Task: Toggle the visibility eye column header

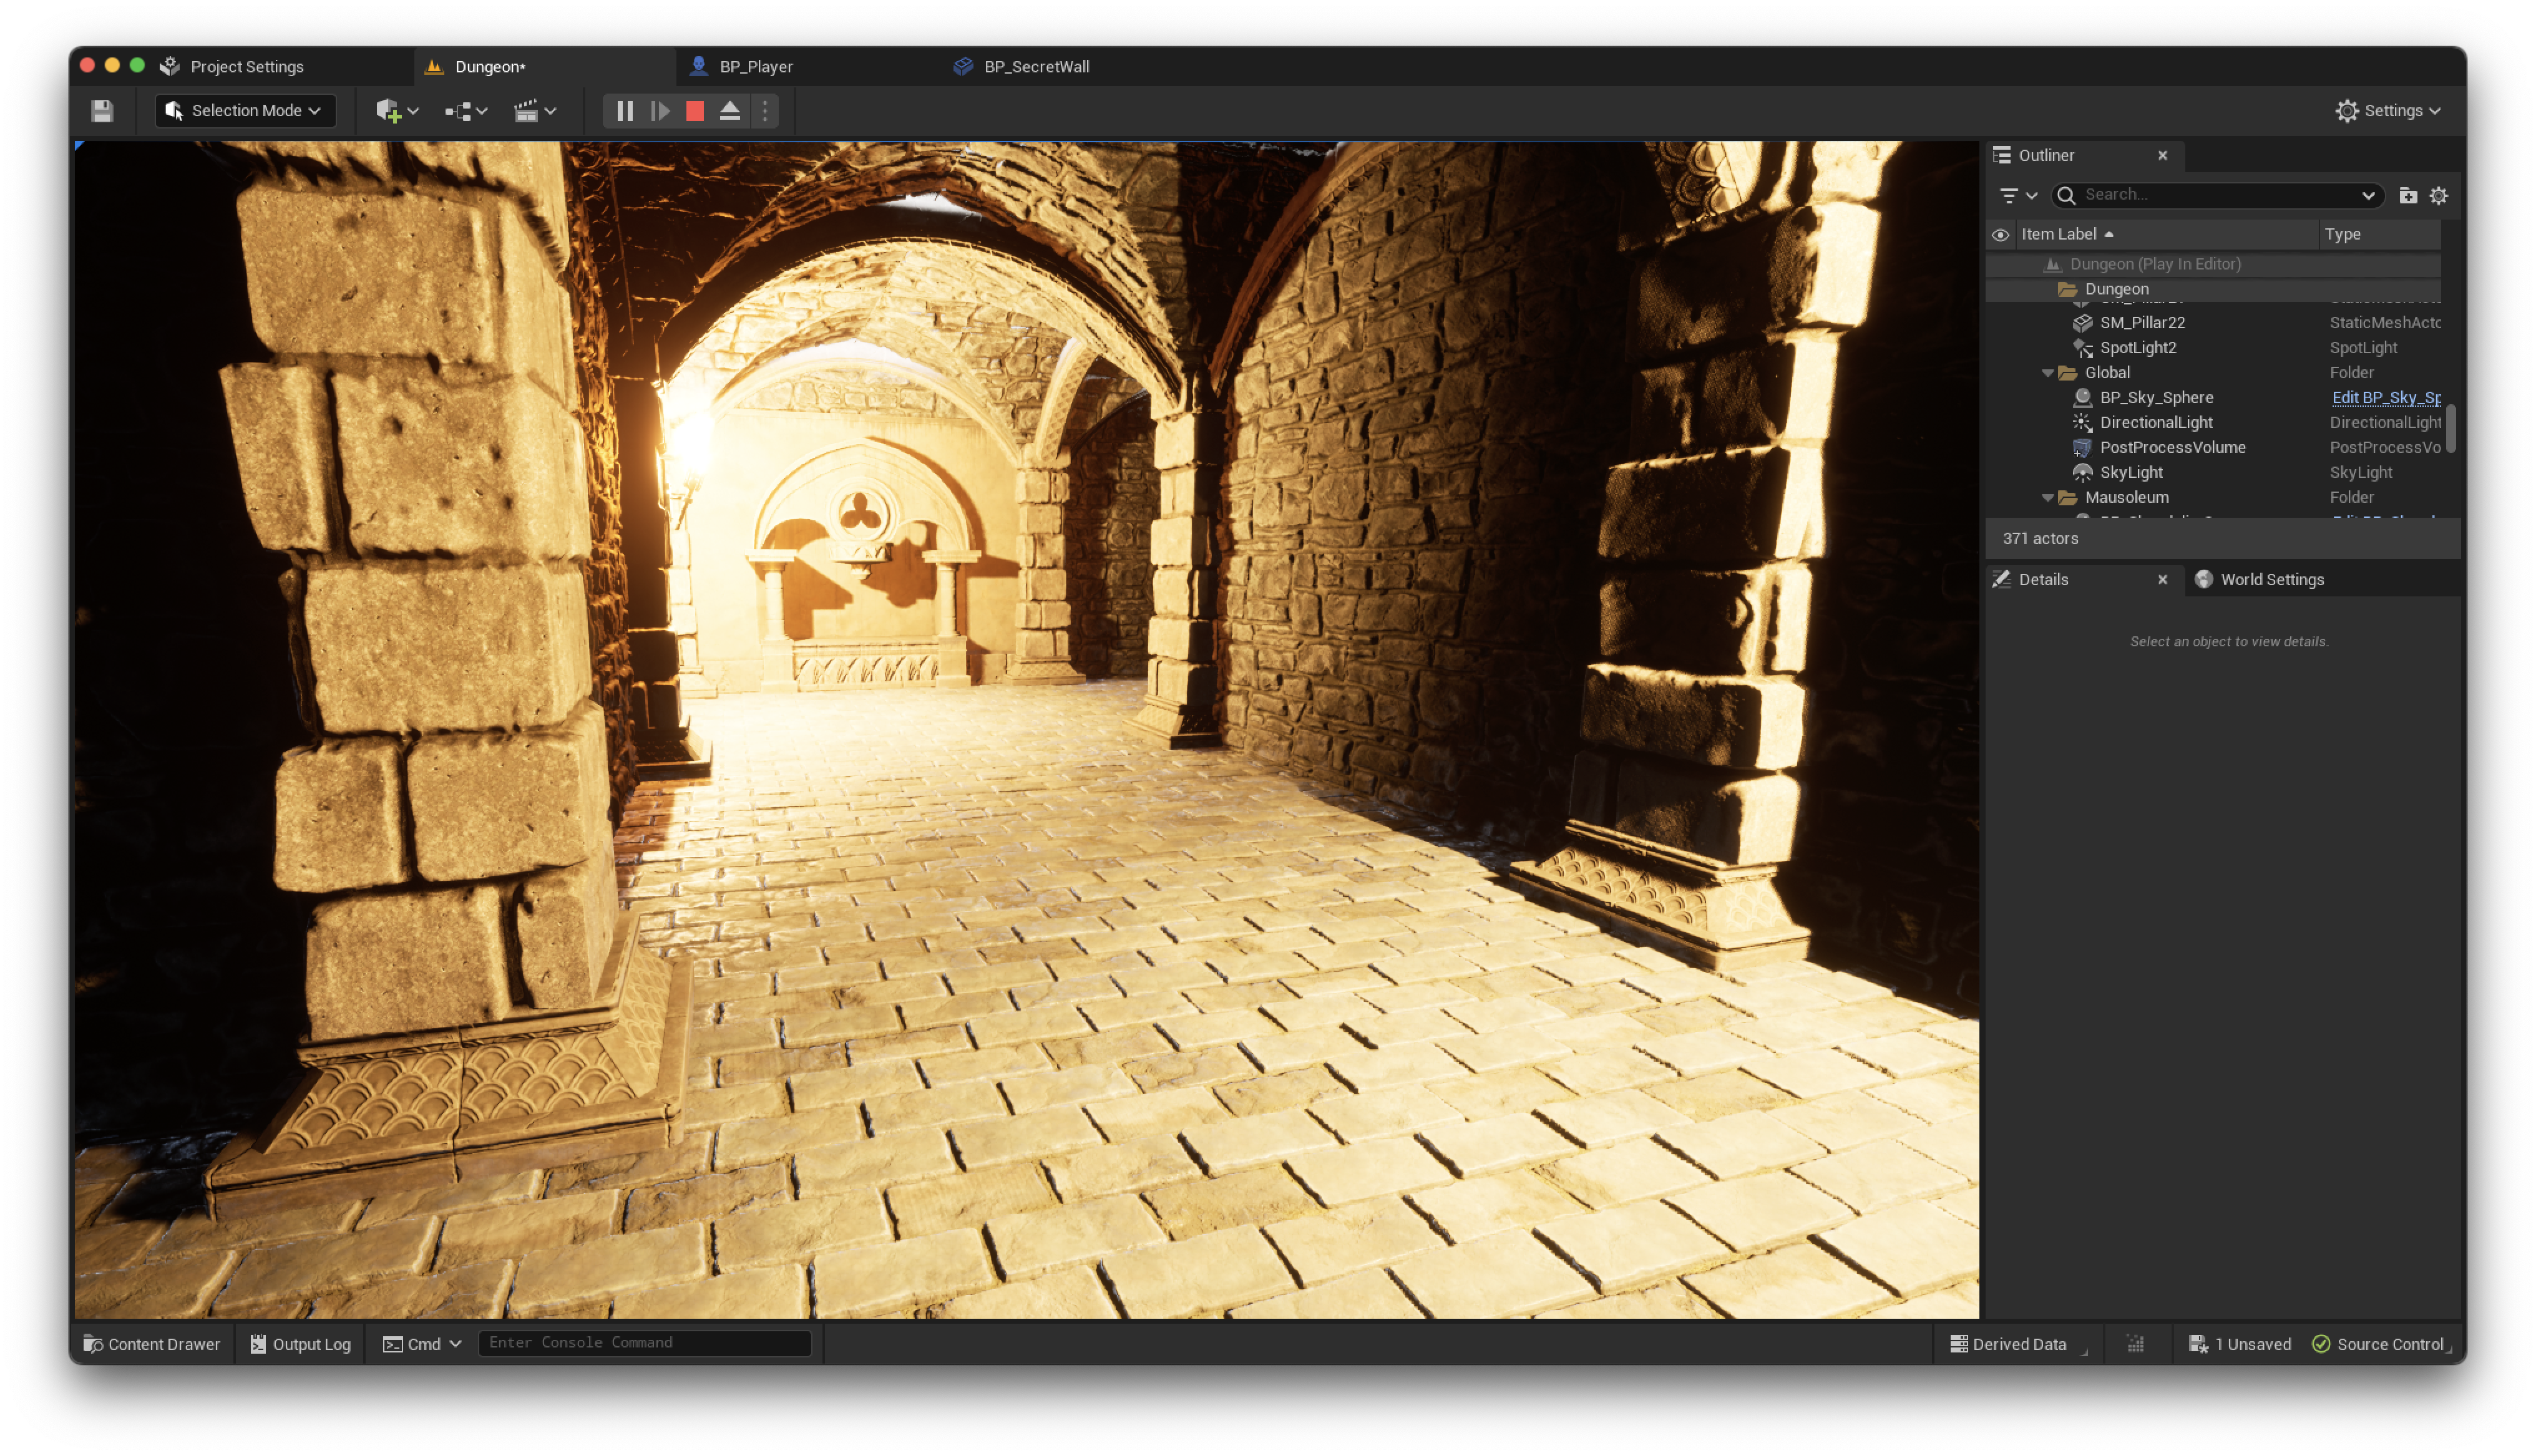Action: 2000,235
